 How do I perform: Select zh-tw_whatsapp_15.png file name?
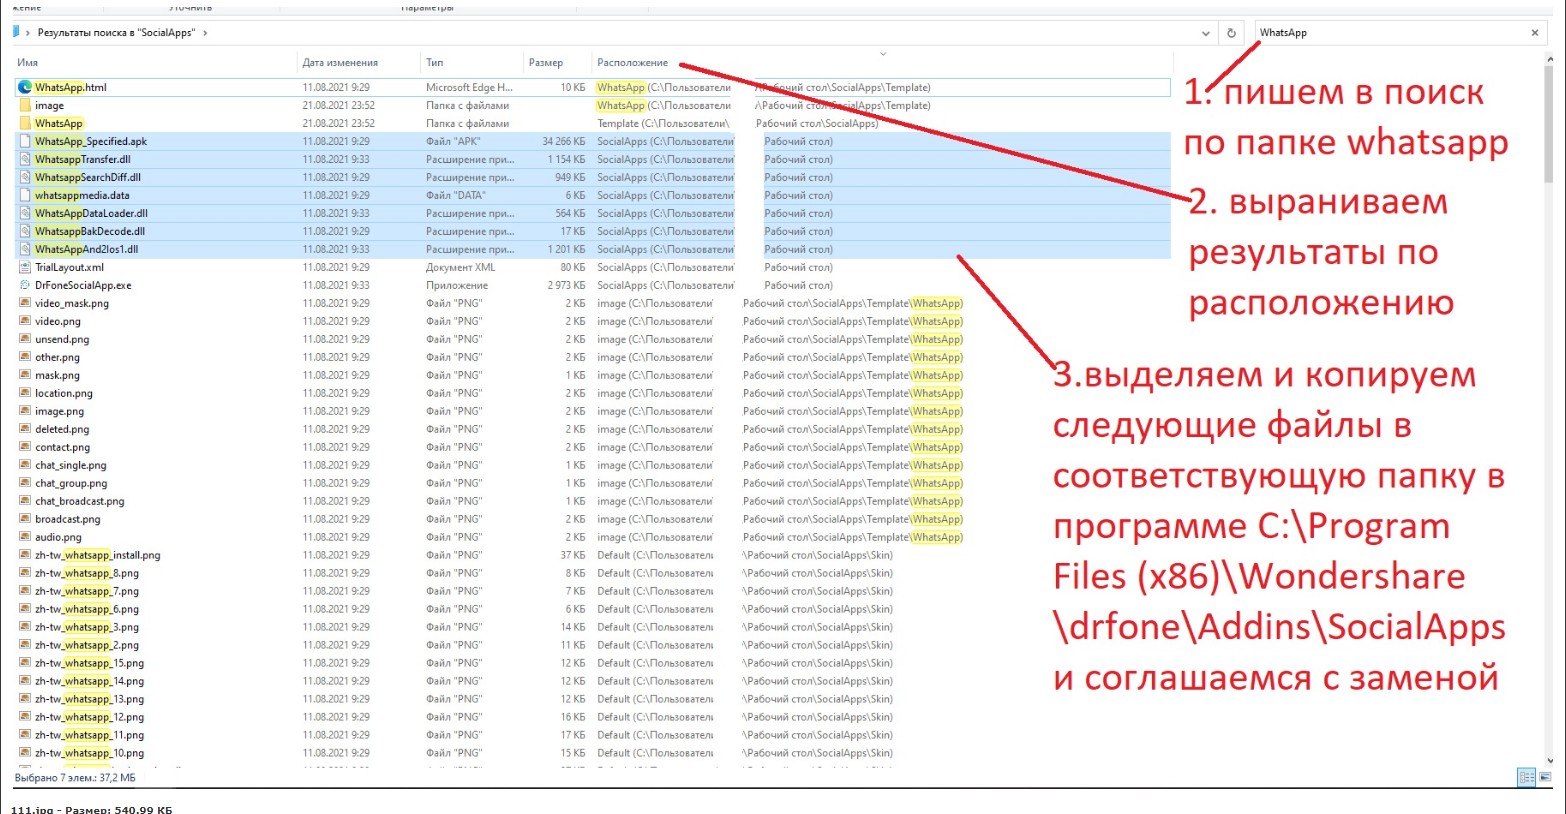(x=90, y=663)
